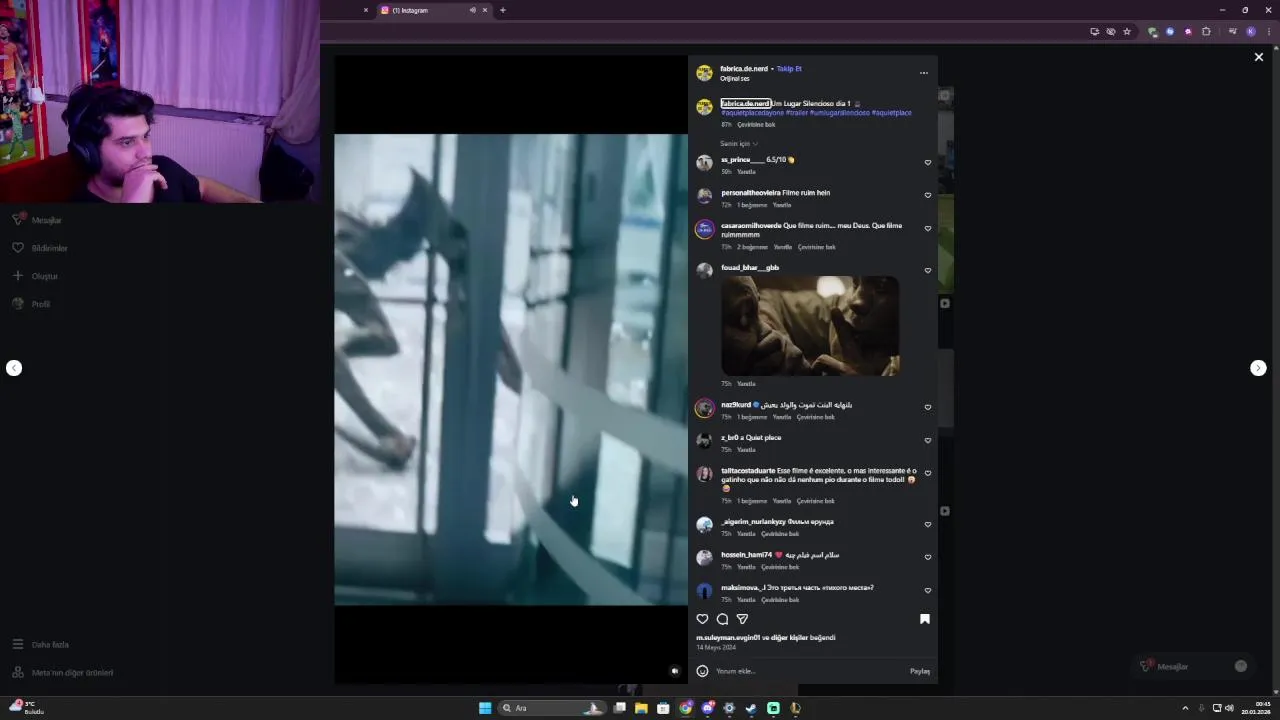This screenshot has height=720, width=1280.
Task: Open the browser extensions puzzle icon
Action: pos(1206,32)
